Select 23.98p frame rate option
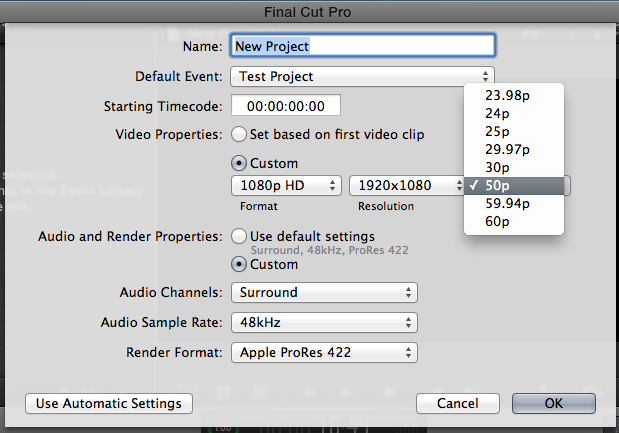Screen dimensions: 619x433 pyautogui.click(x=507, y=95)
